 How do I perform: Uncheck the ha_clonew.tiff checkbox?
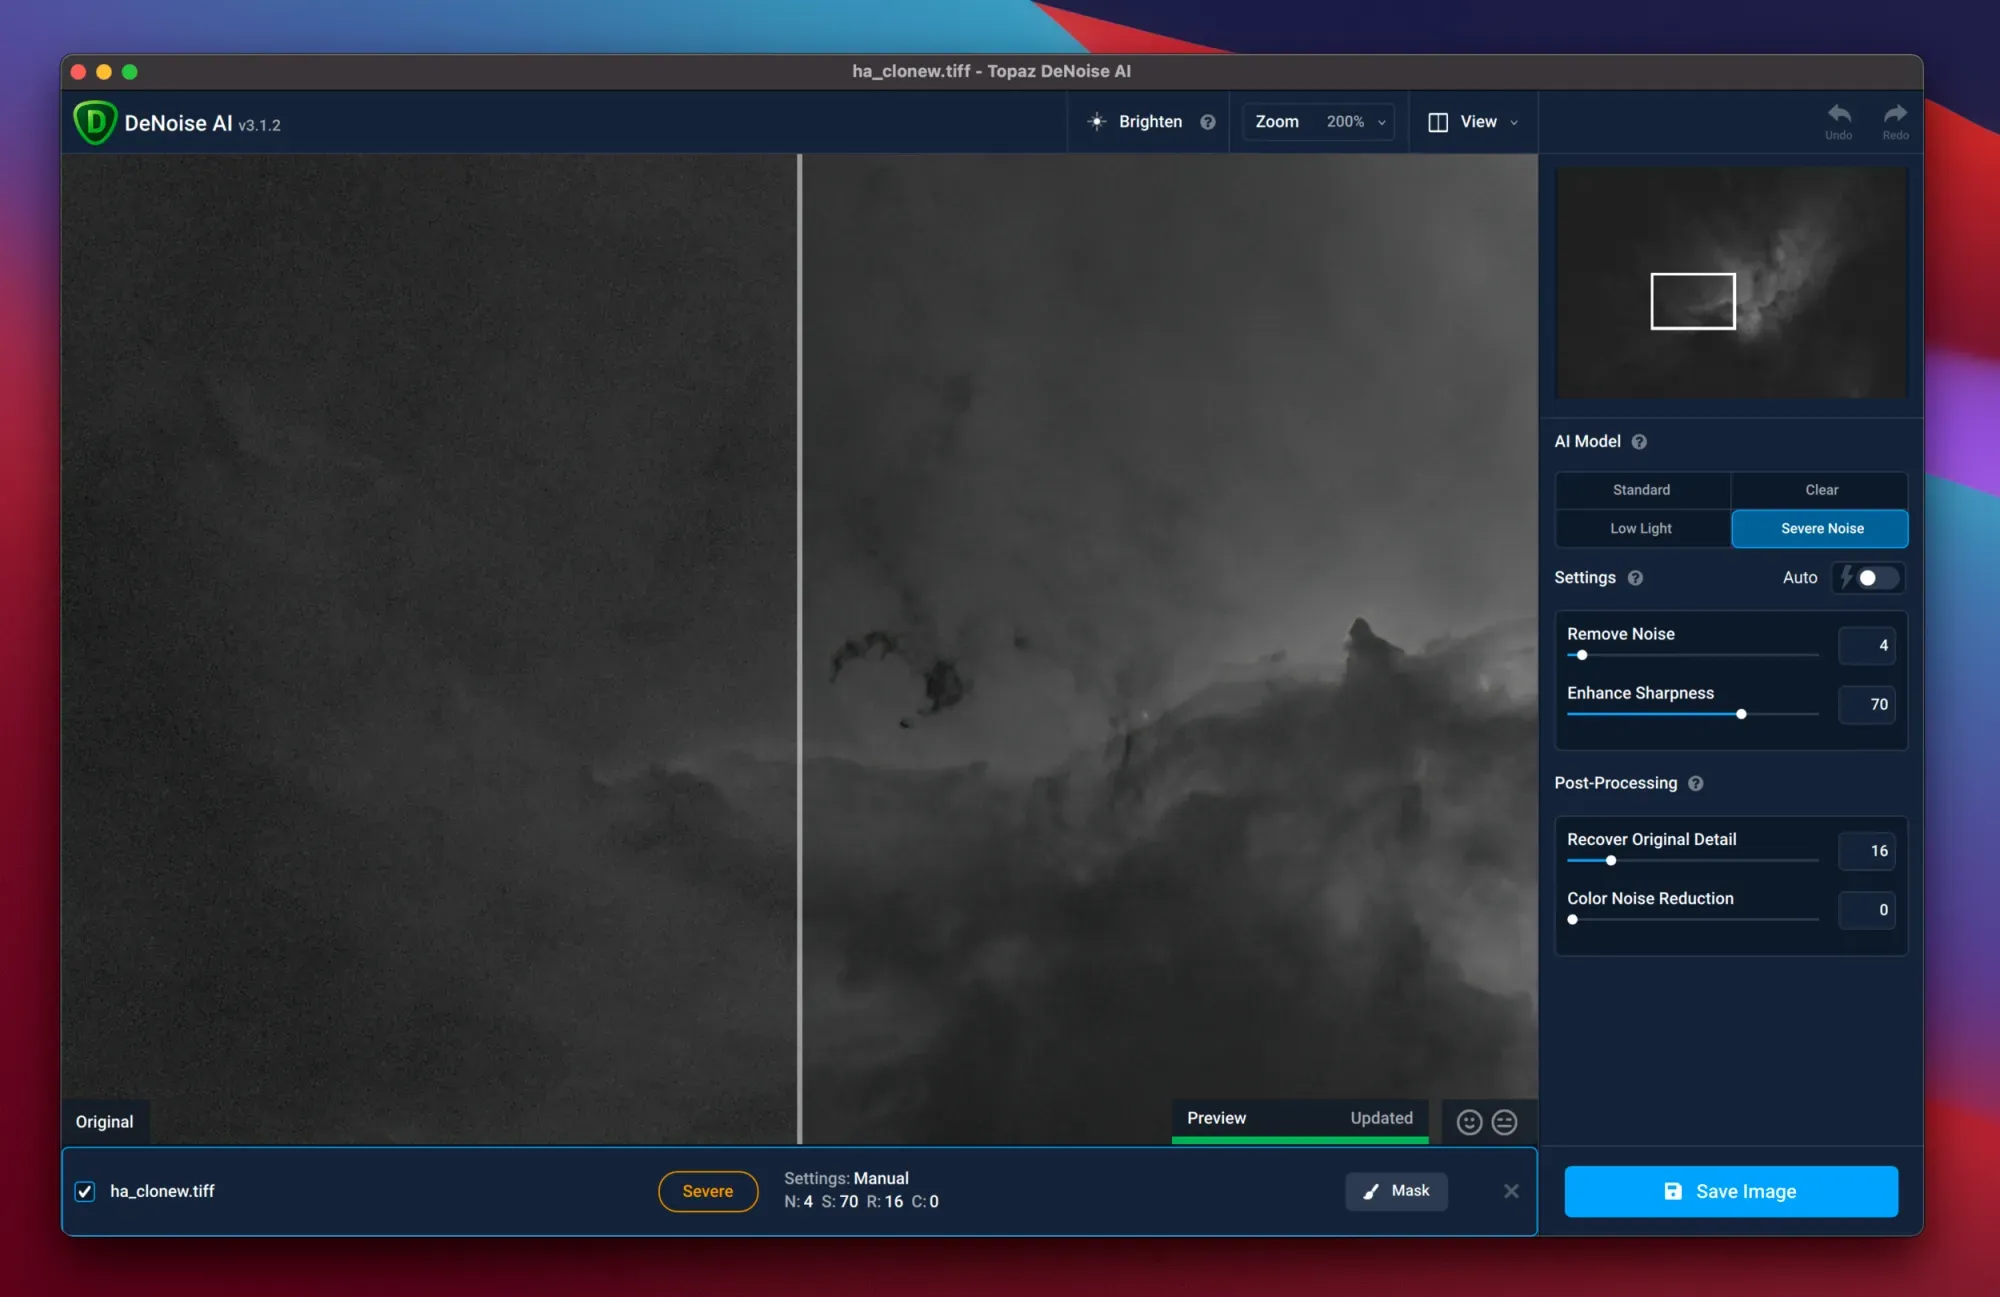click(85, 1191)
